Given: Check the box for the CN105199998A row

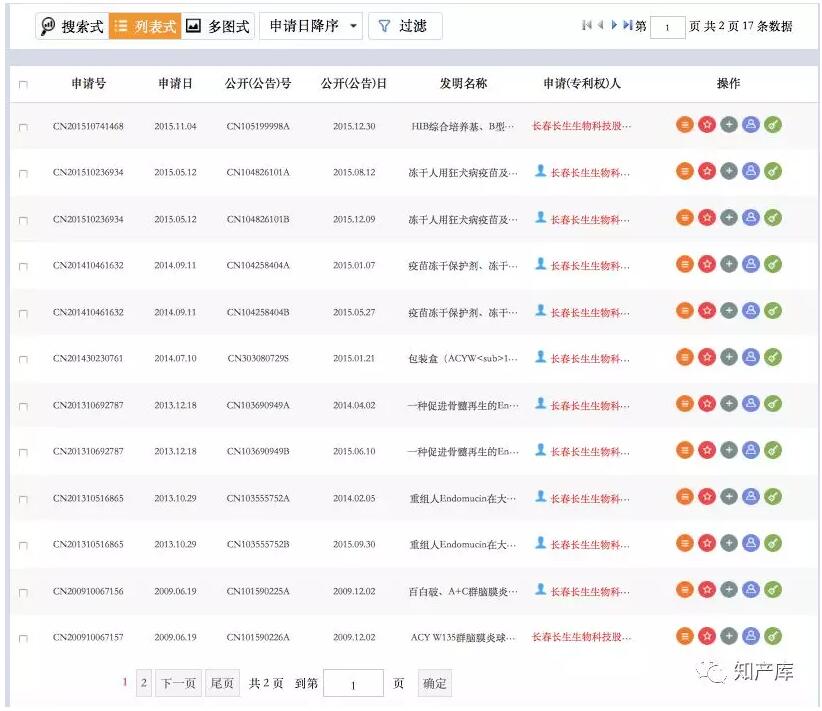Looking at the screenshot, I should tap(23, 127).
